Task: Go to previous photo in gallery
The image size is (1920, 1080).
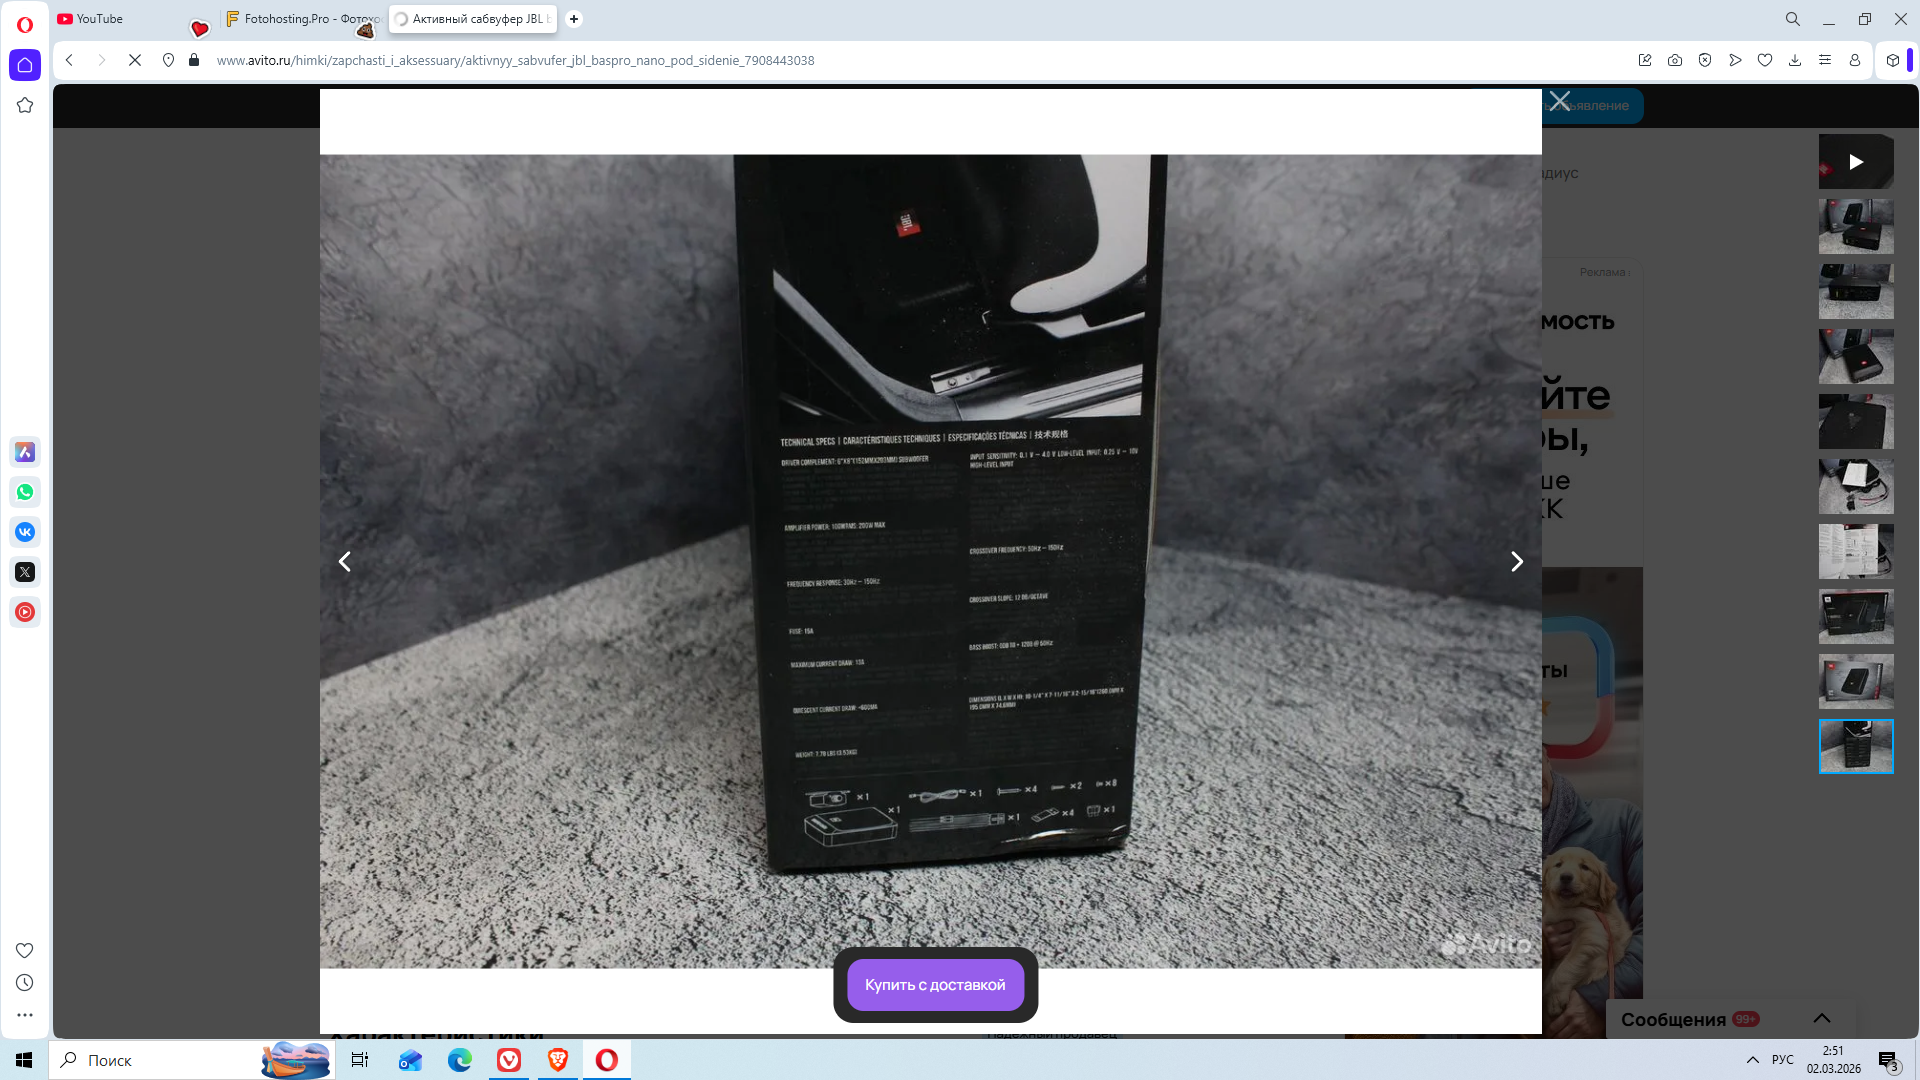Action: [x=345, y=562]
